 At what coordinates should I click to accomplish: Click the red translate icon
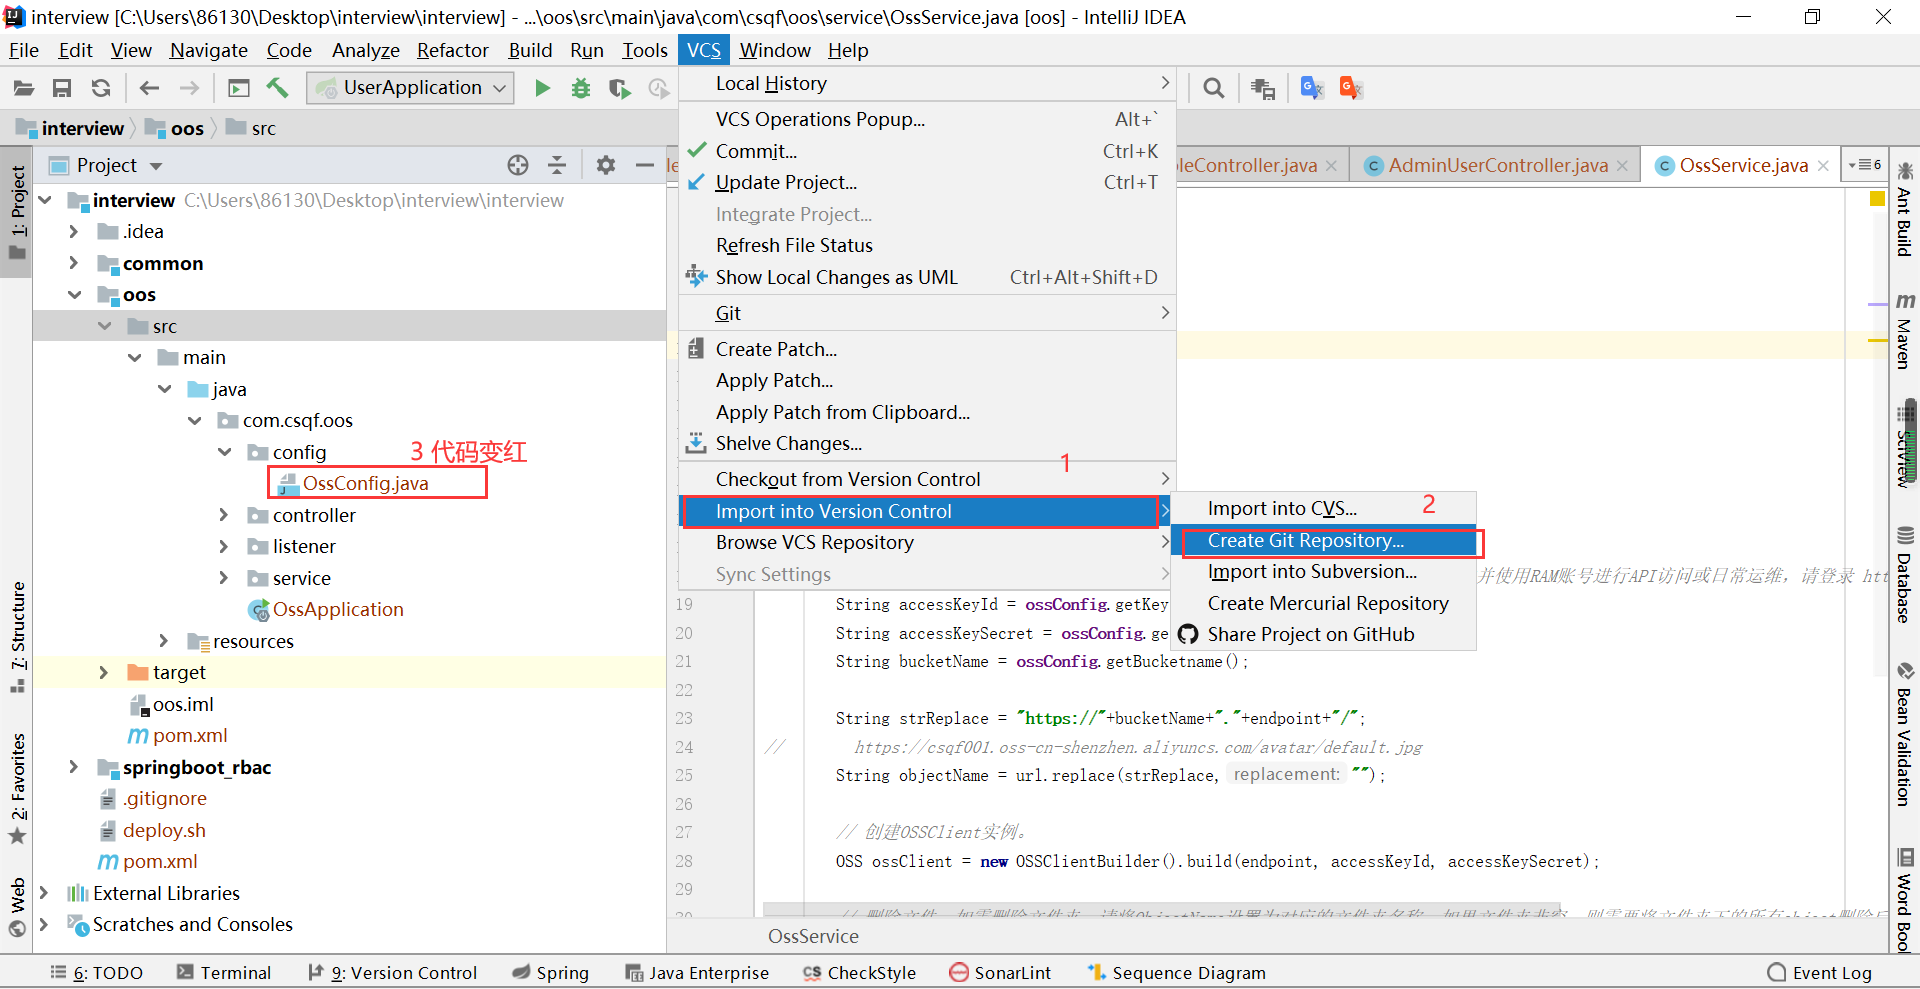click(x=1351, y=88)
